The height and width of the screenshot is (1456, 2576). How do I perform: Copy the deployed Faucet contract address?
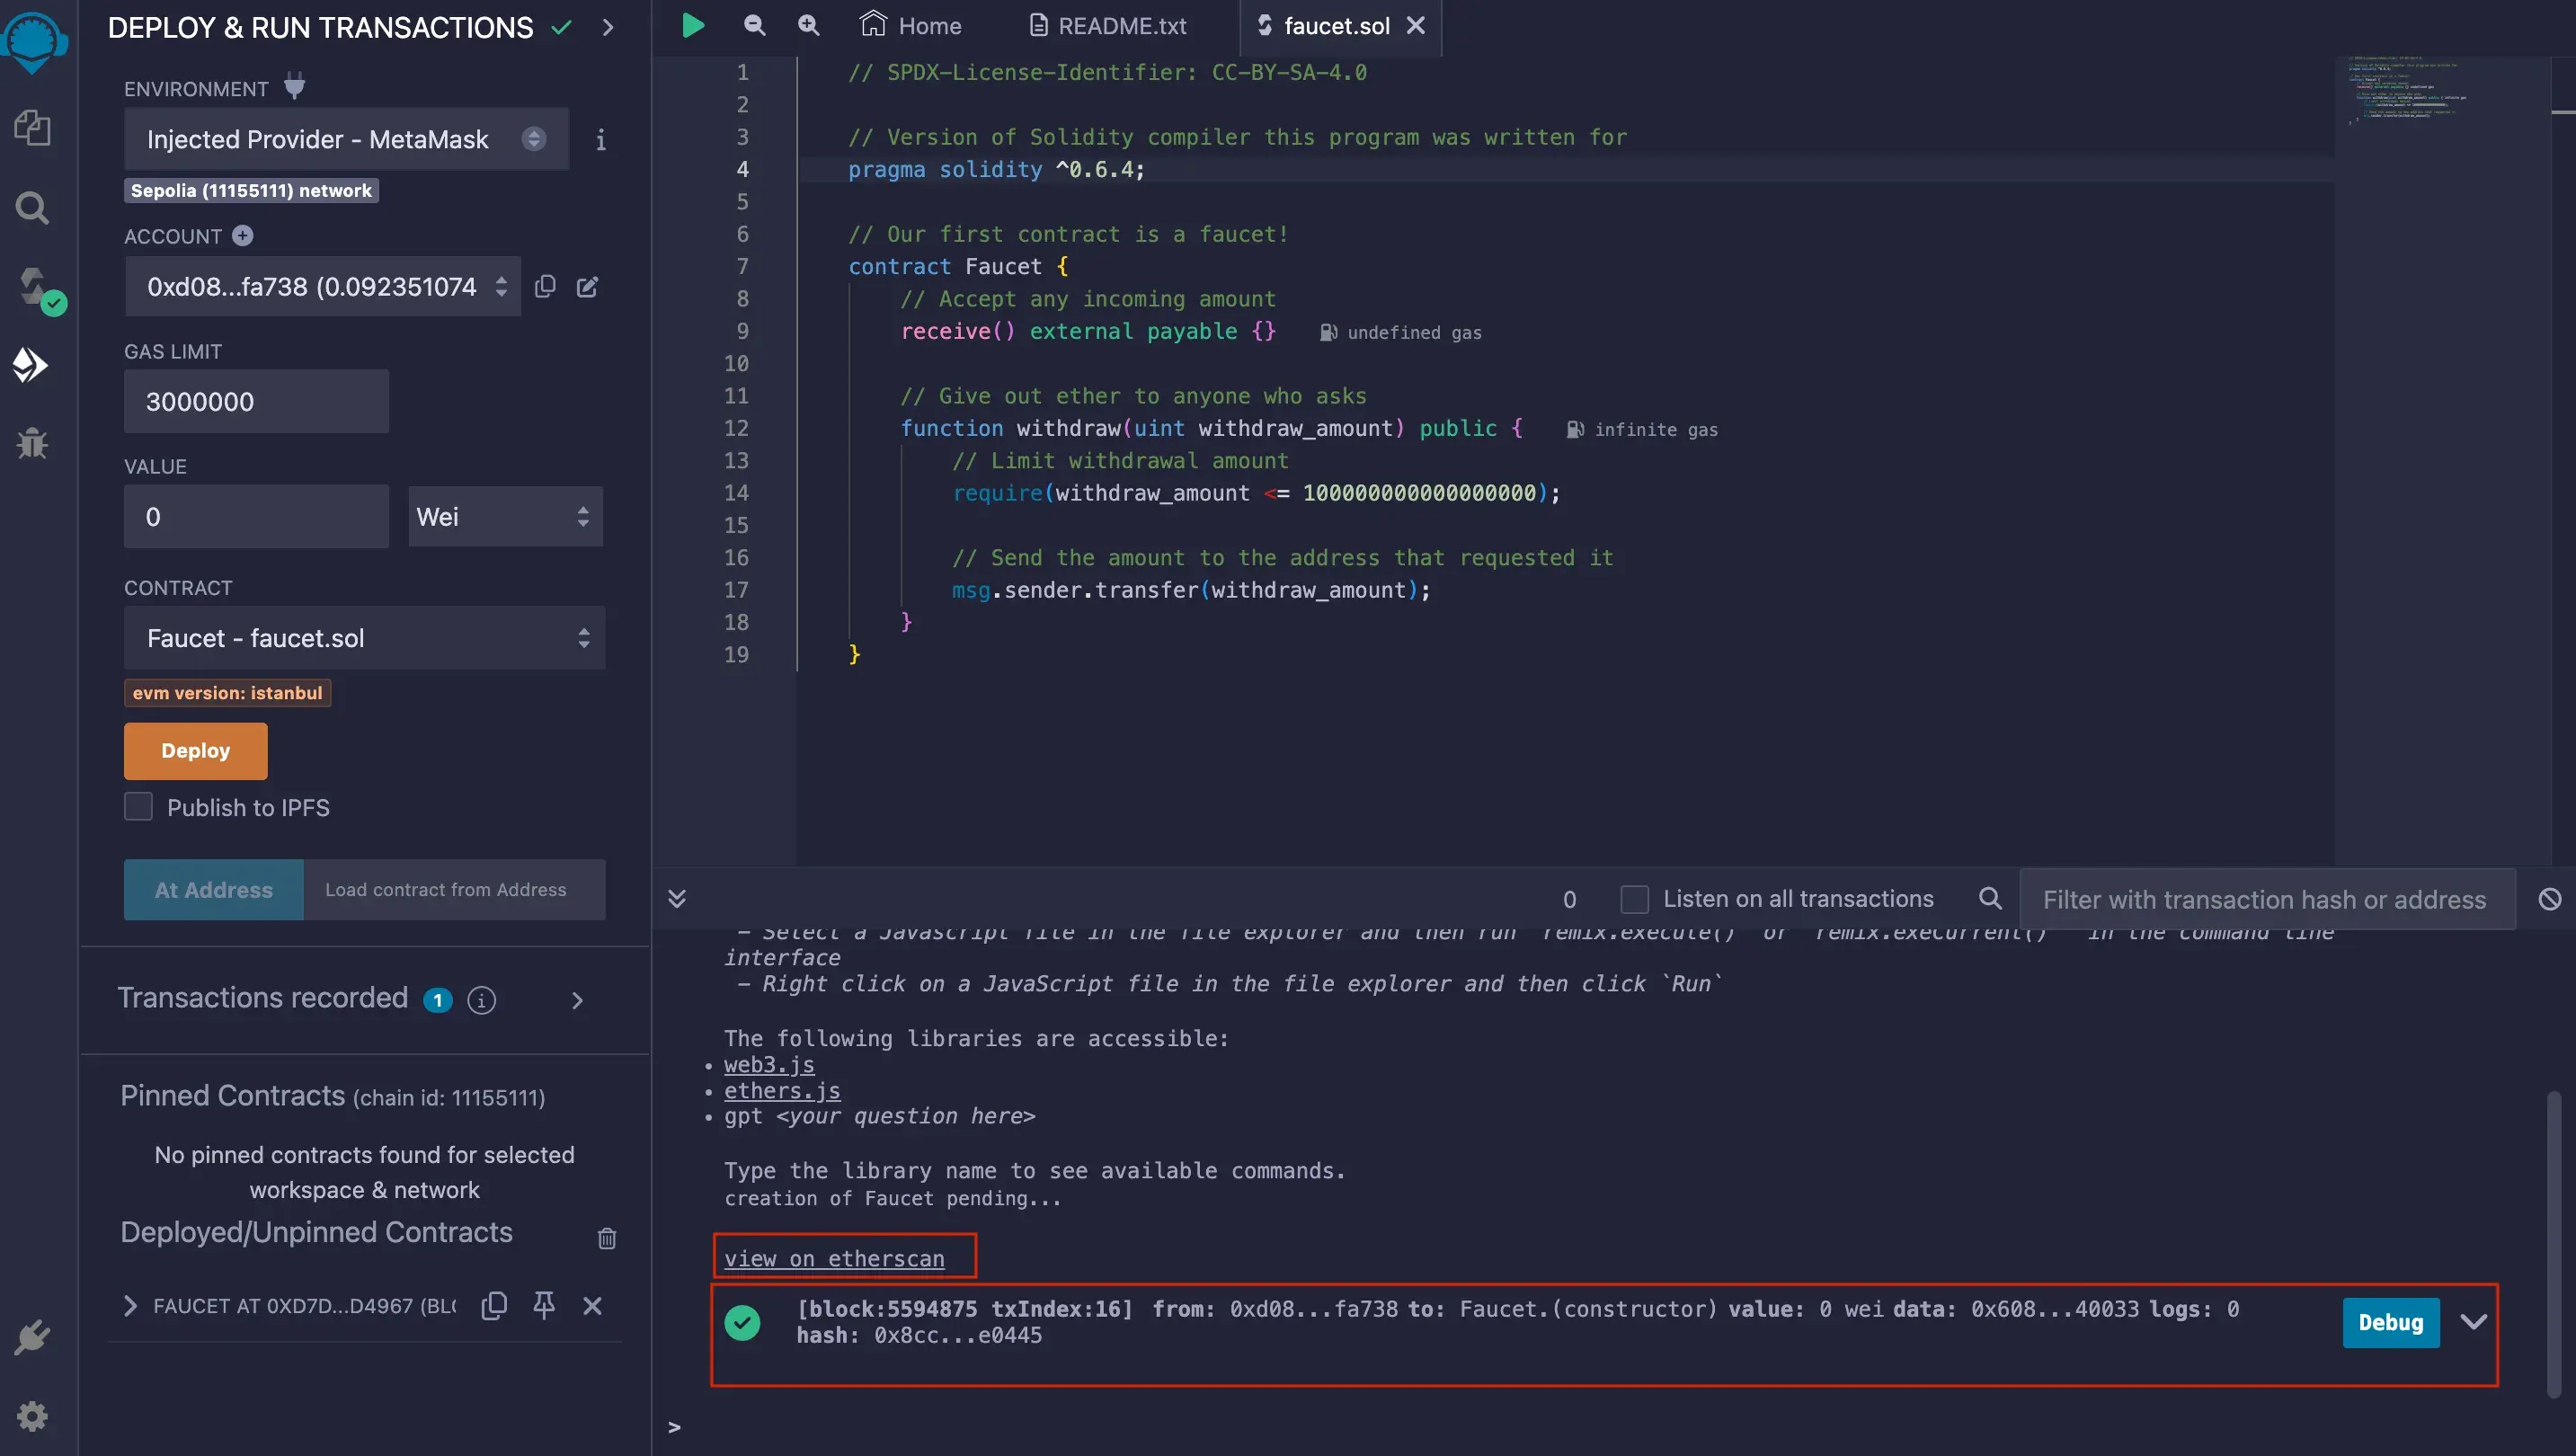pos(494,1305)
